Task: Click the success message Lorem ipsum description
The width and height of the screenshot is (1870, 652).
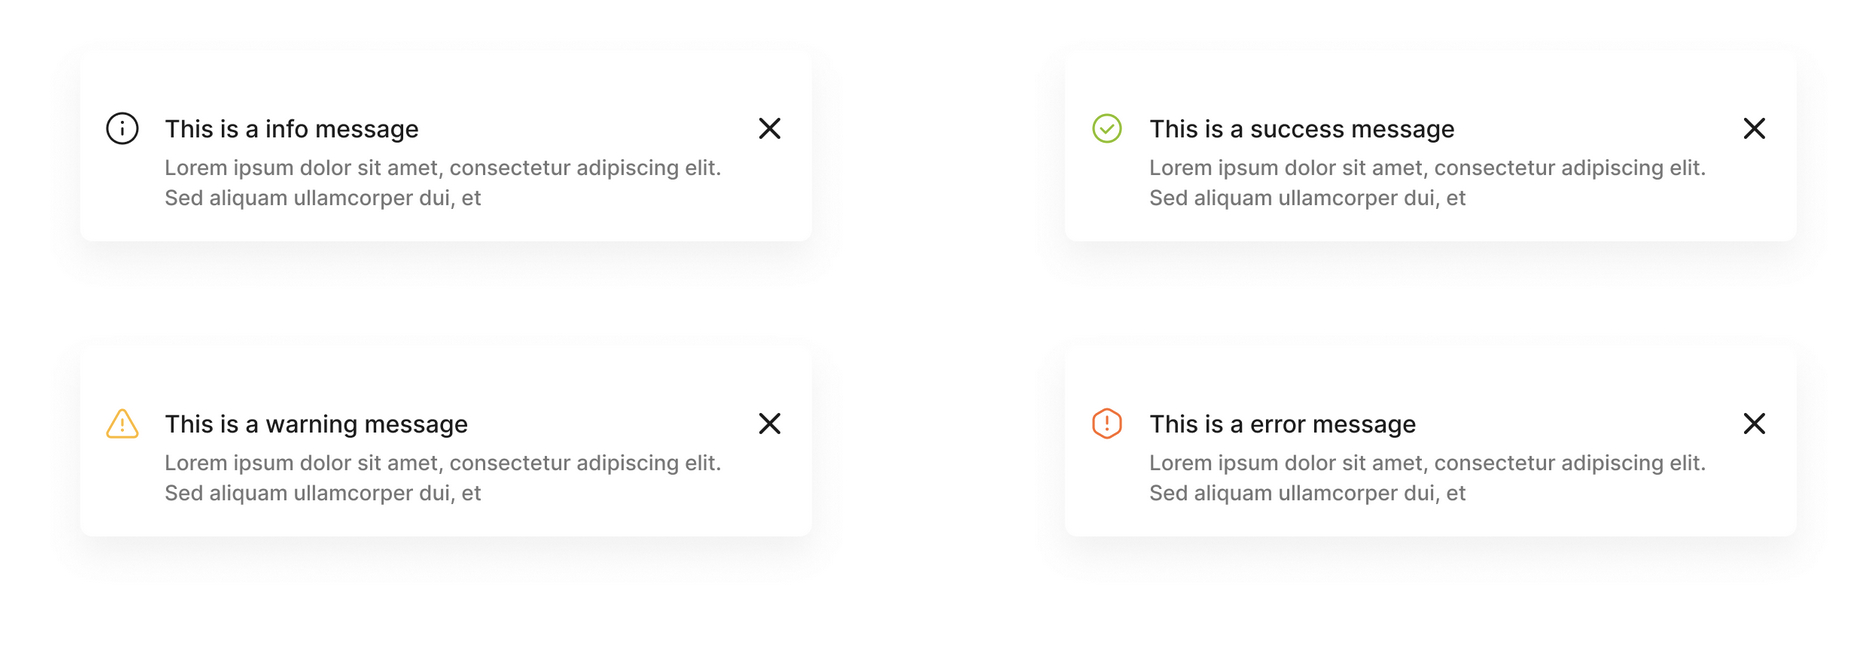Action: (1427, 183)
